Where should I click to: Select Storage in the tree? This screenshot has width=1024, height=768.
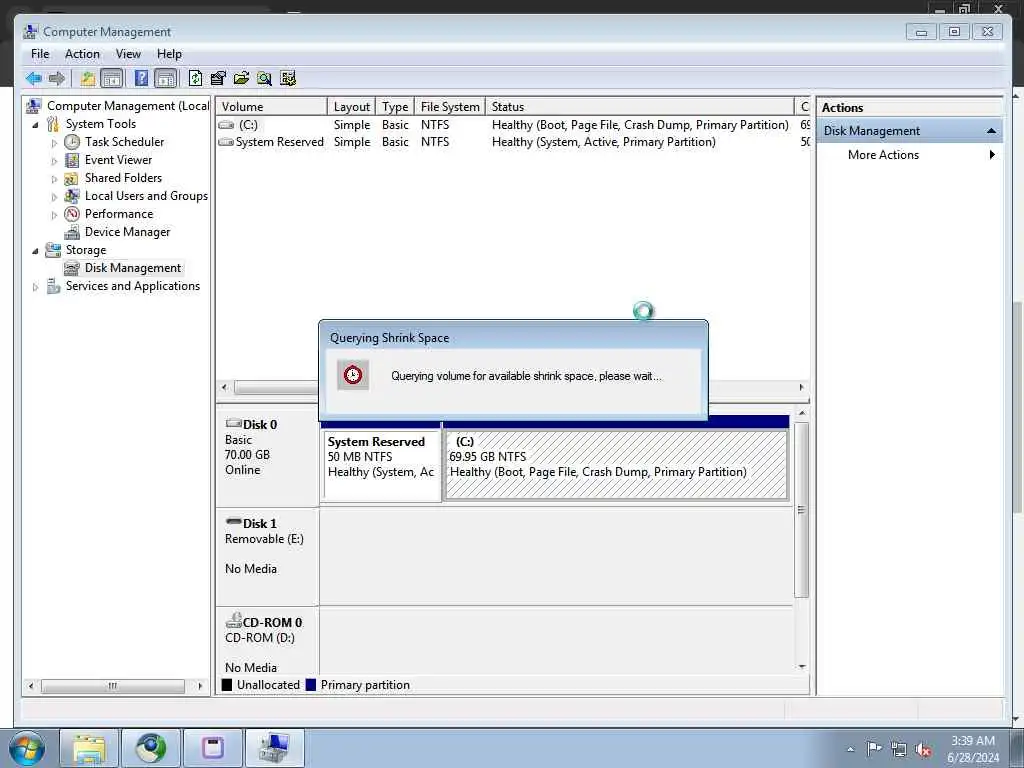[x=86, y=250]
